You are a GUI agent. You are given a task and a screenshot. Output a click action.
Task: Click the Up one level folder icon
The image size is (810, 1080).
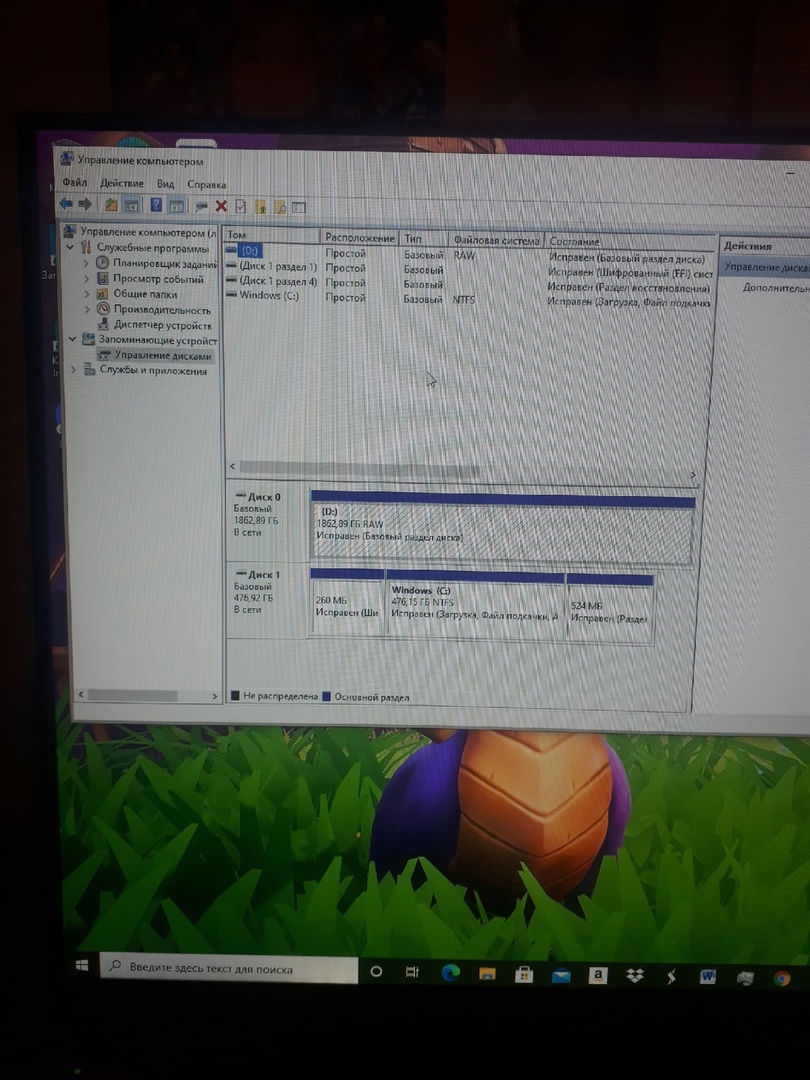111,205
